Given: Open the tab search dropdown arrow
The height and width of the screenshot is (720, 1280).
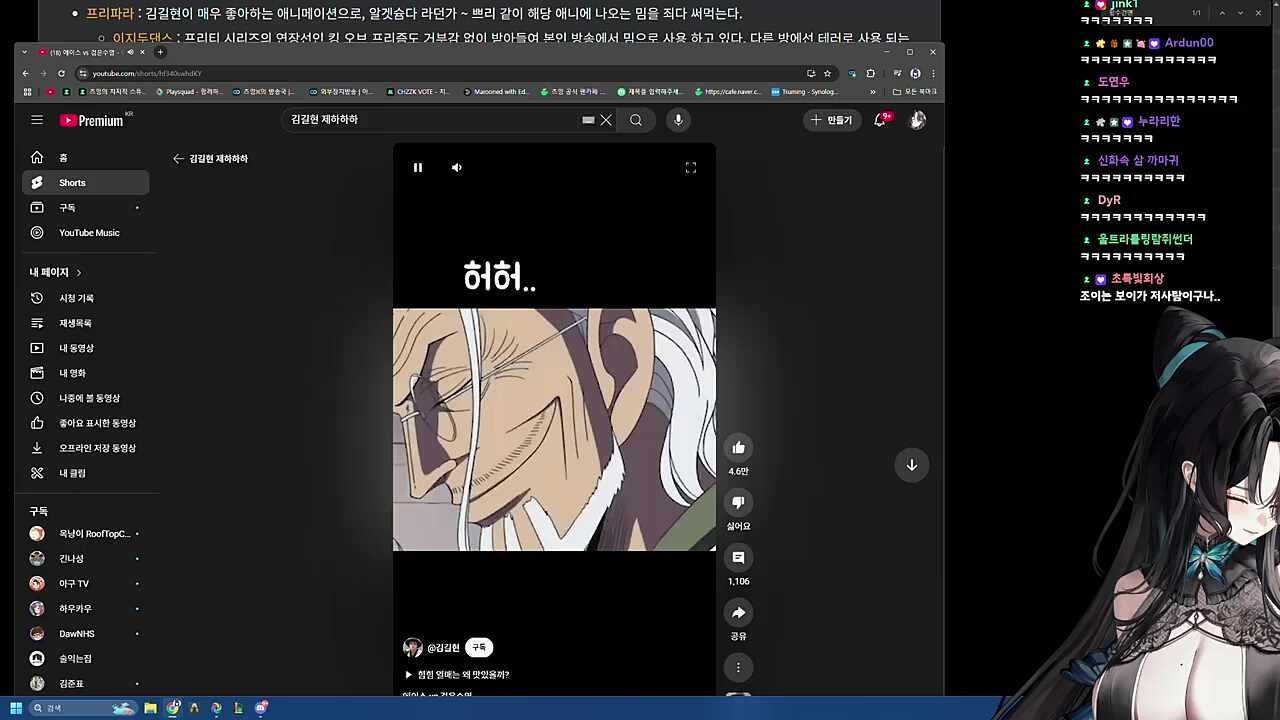Looking at the screenshot, I should tap(24, 52).
